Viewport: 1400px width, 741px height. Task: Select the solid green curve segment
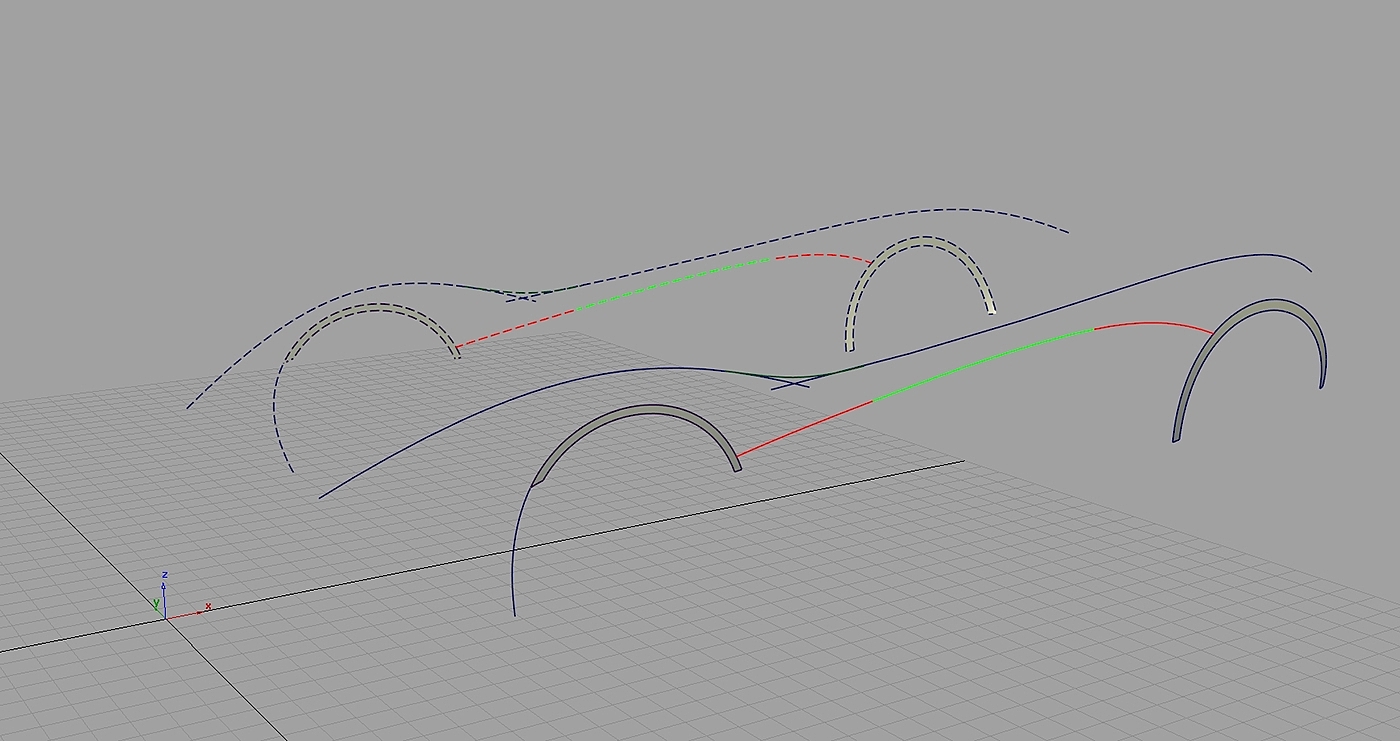[x=985, y=362]
